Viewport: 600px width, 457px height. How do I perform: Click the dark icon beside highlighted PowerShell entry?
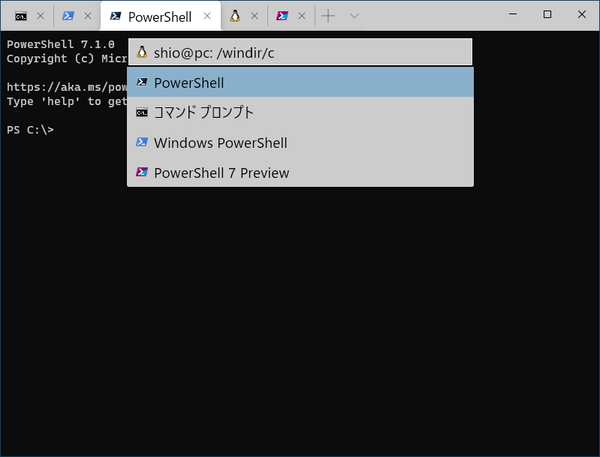142,82
